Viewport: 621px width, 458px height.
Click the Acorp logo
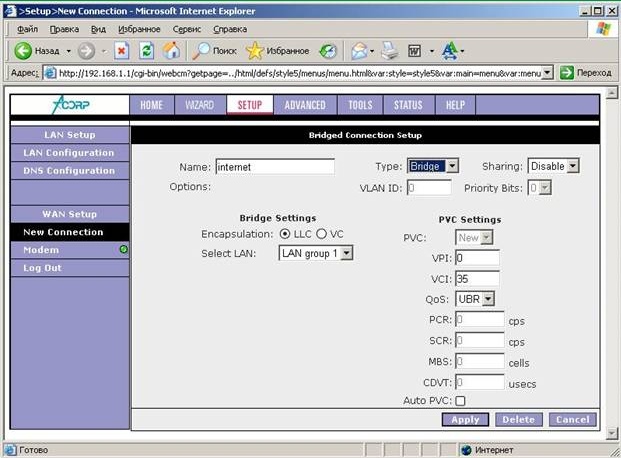coord(70,105)
